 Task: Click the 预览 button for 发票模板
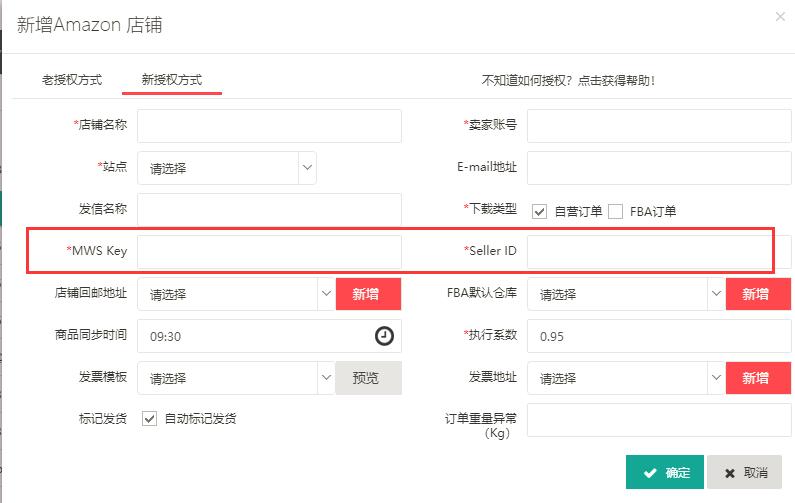click(368, 378)
